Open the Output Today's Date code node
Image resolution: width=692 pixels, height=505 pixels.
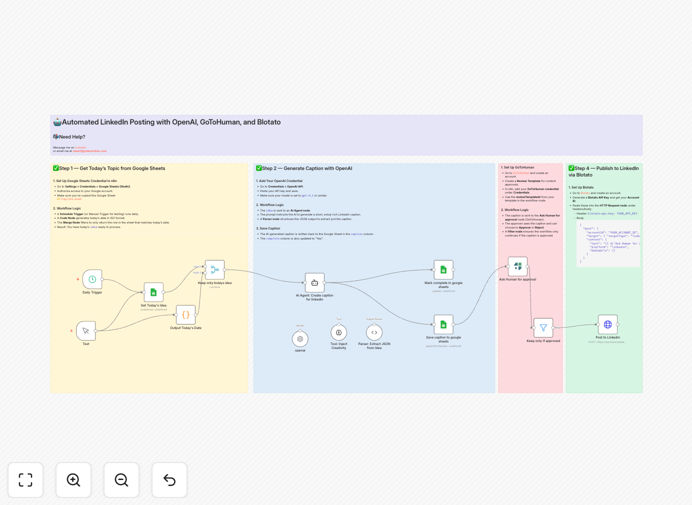(186, 315)
